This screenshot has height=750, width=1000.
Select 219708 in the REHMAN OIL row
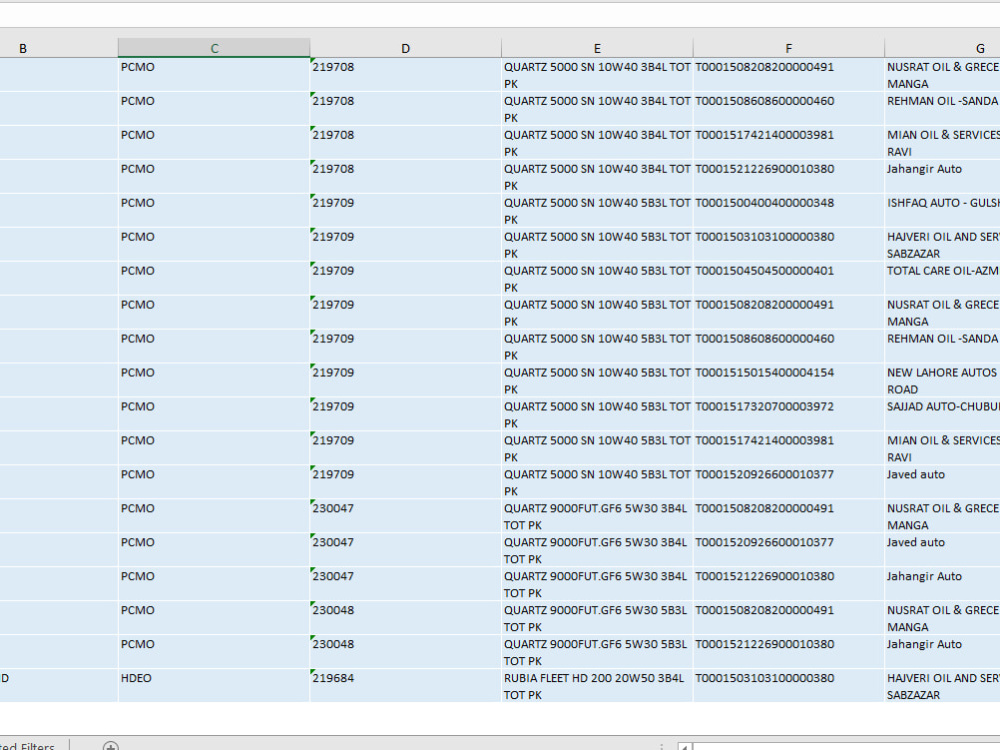pyautogui.click(x=406, y=109)
